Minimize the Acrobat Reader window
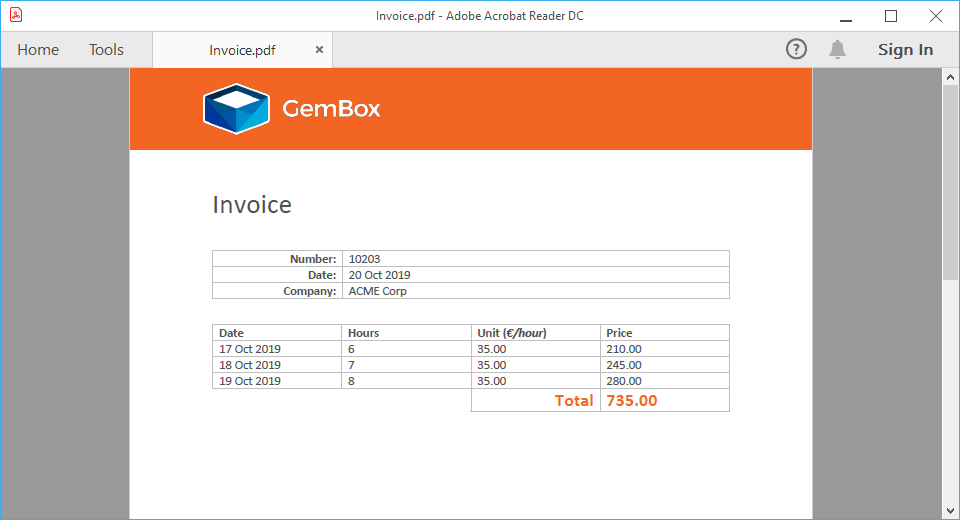Screen dimensions: 960x520 coord(846,16)
